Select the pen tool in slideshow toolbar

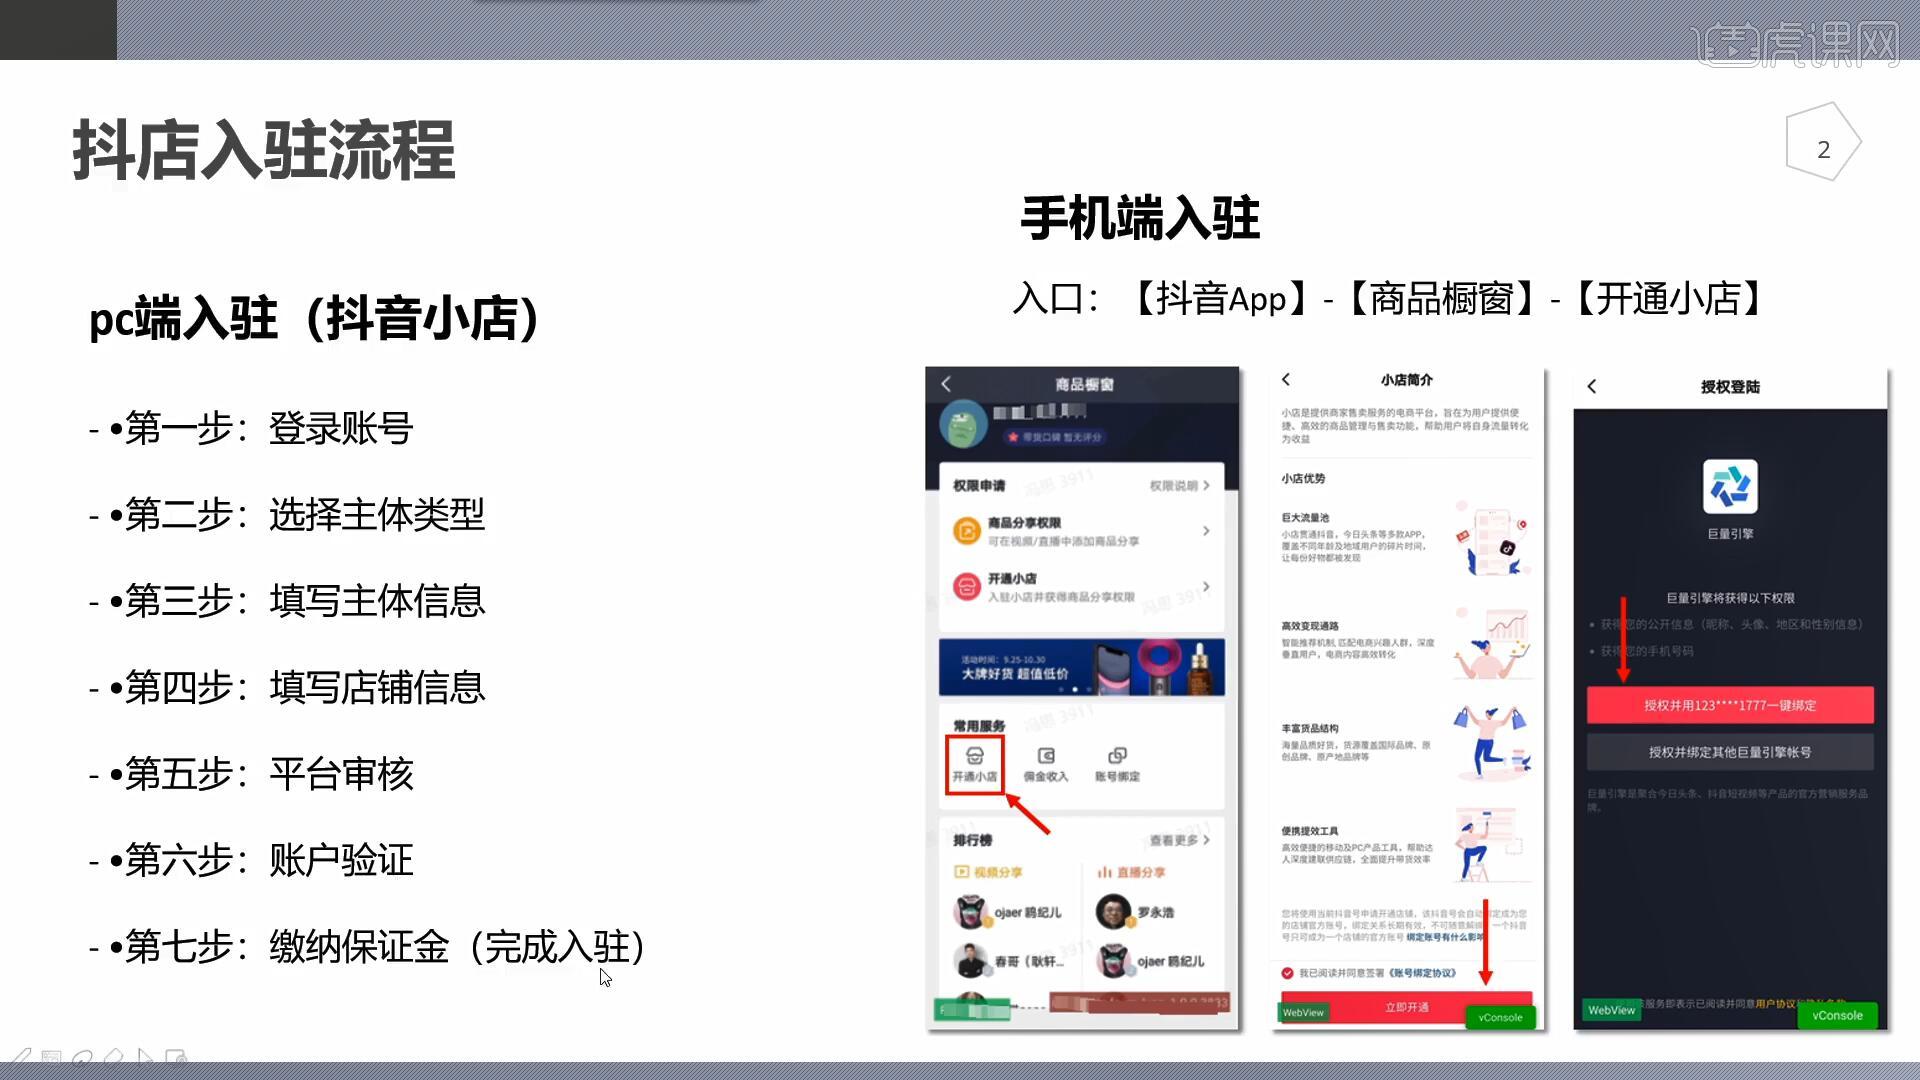21,1057
